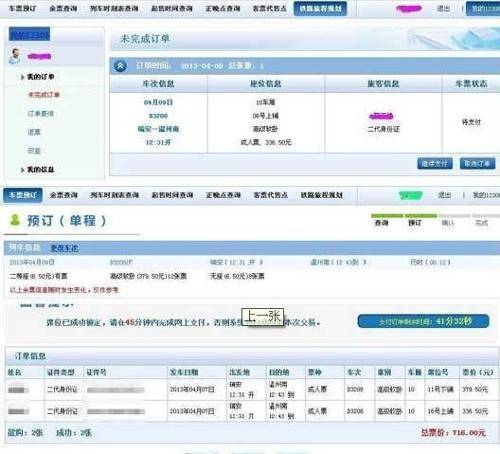Screen dimensions: 500x454
Task: Click the 查询 progress step
Action: pos(382,222)
